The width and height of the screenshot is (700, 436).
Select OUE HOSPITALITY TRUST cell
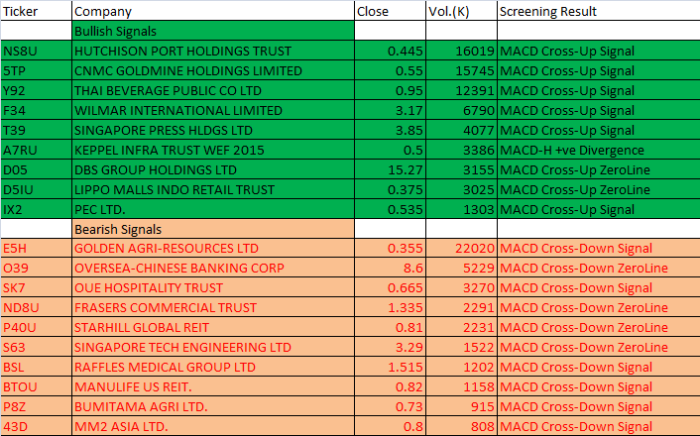coord(213,288)
